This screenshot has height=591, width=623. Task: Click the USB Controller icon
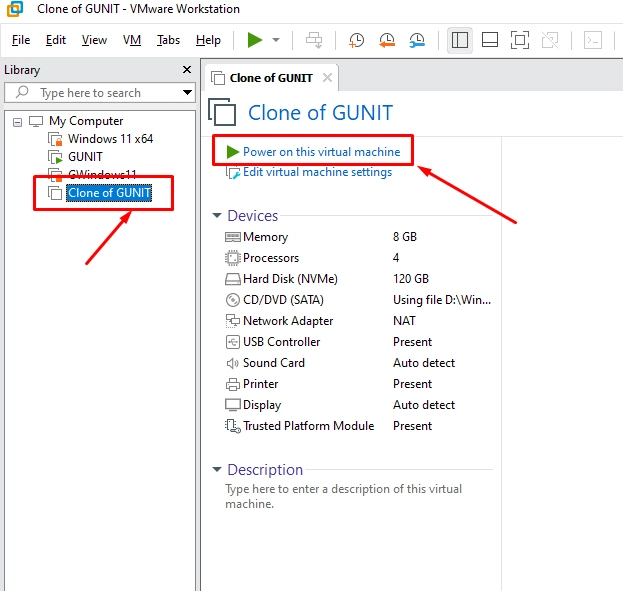pos(232,342)
